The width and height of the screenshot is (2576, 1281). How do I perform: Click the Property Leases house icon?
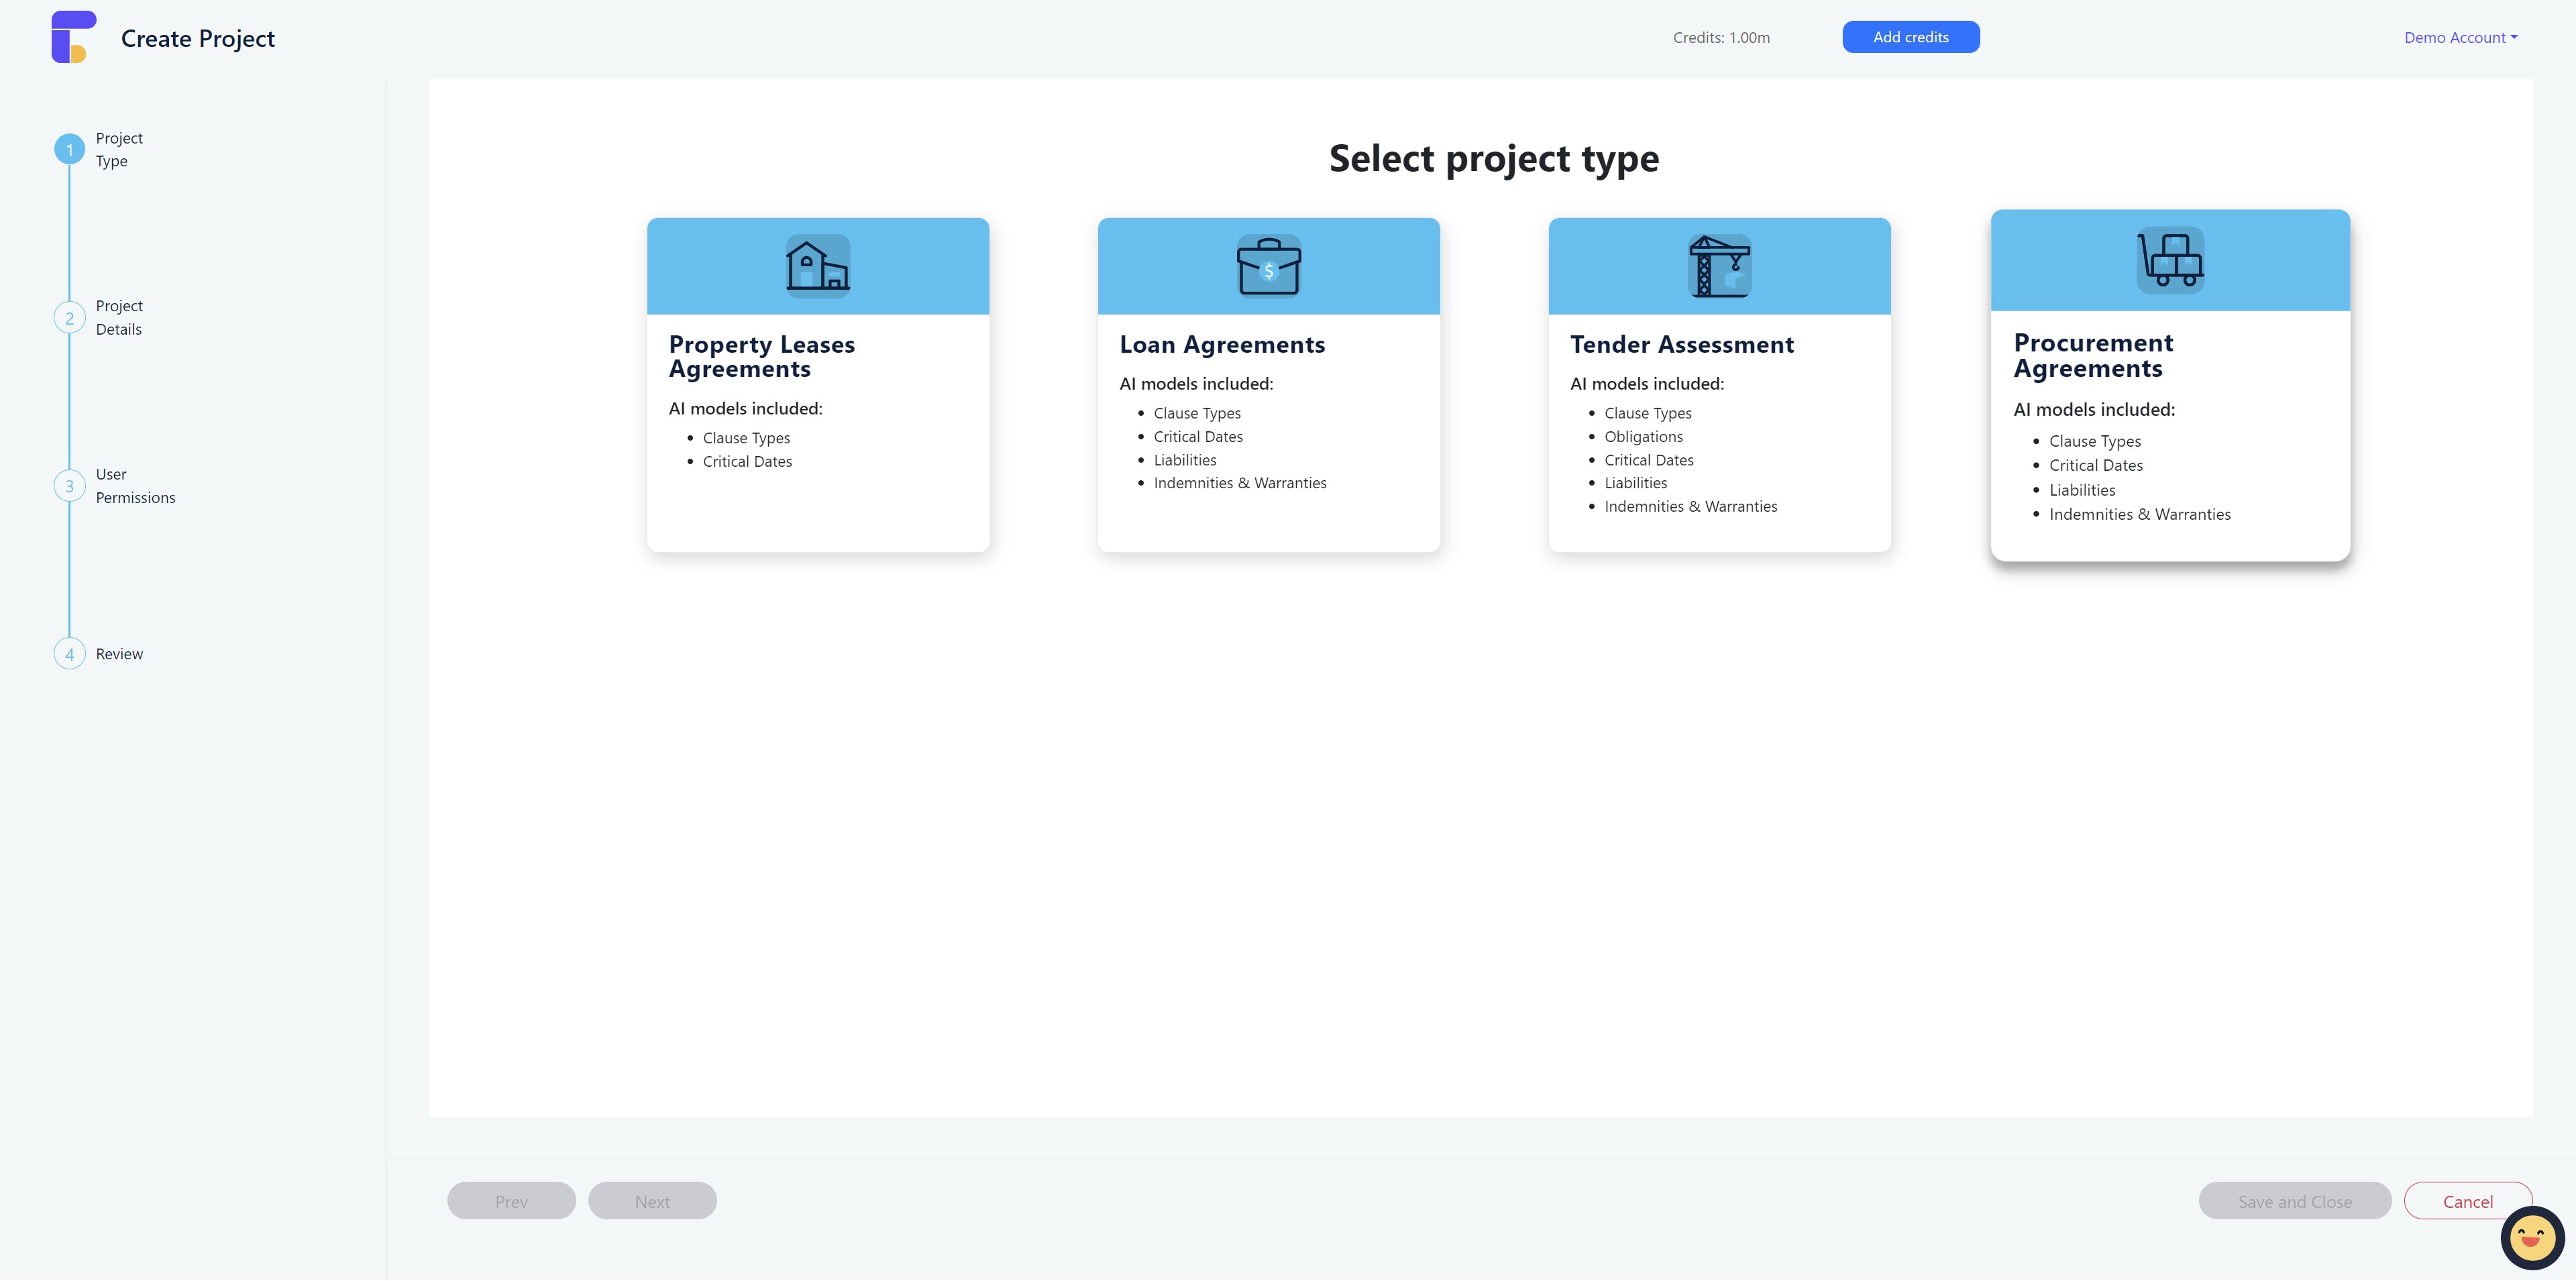pos(817,266)
